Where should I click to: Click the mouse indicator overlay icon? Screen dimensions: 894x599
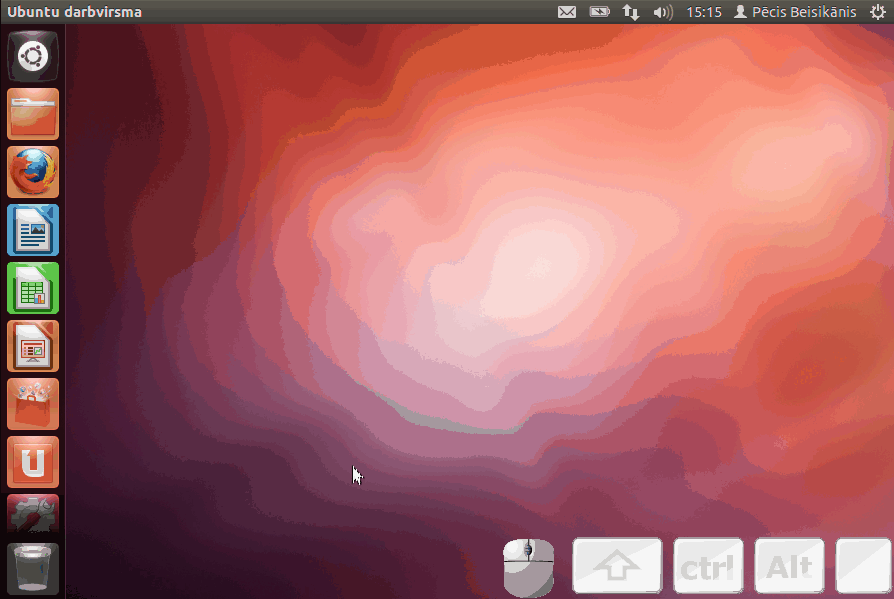point(529,567)
